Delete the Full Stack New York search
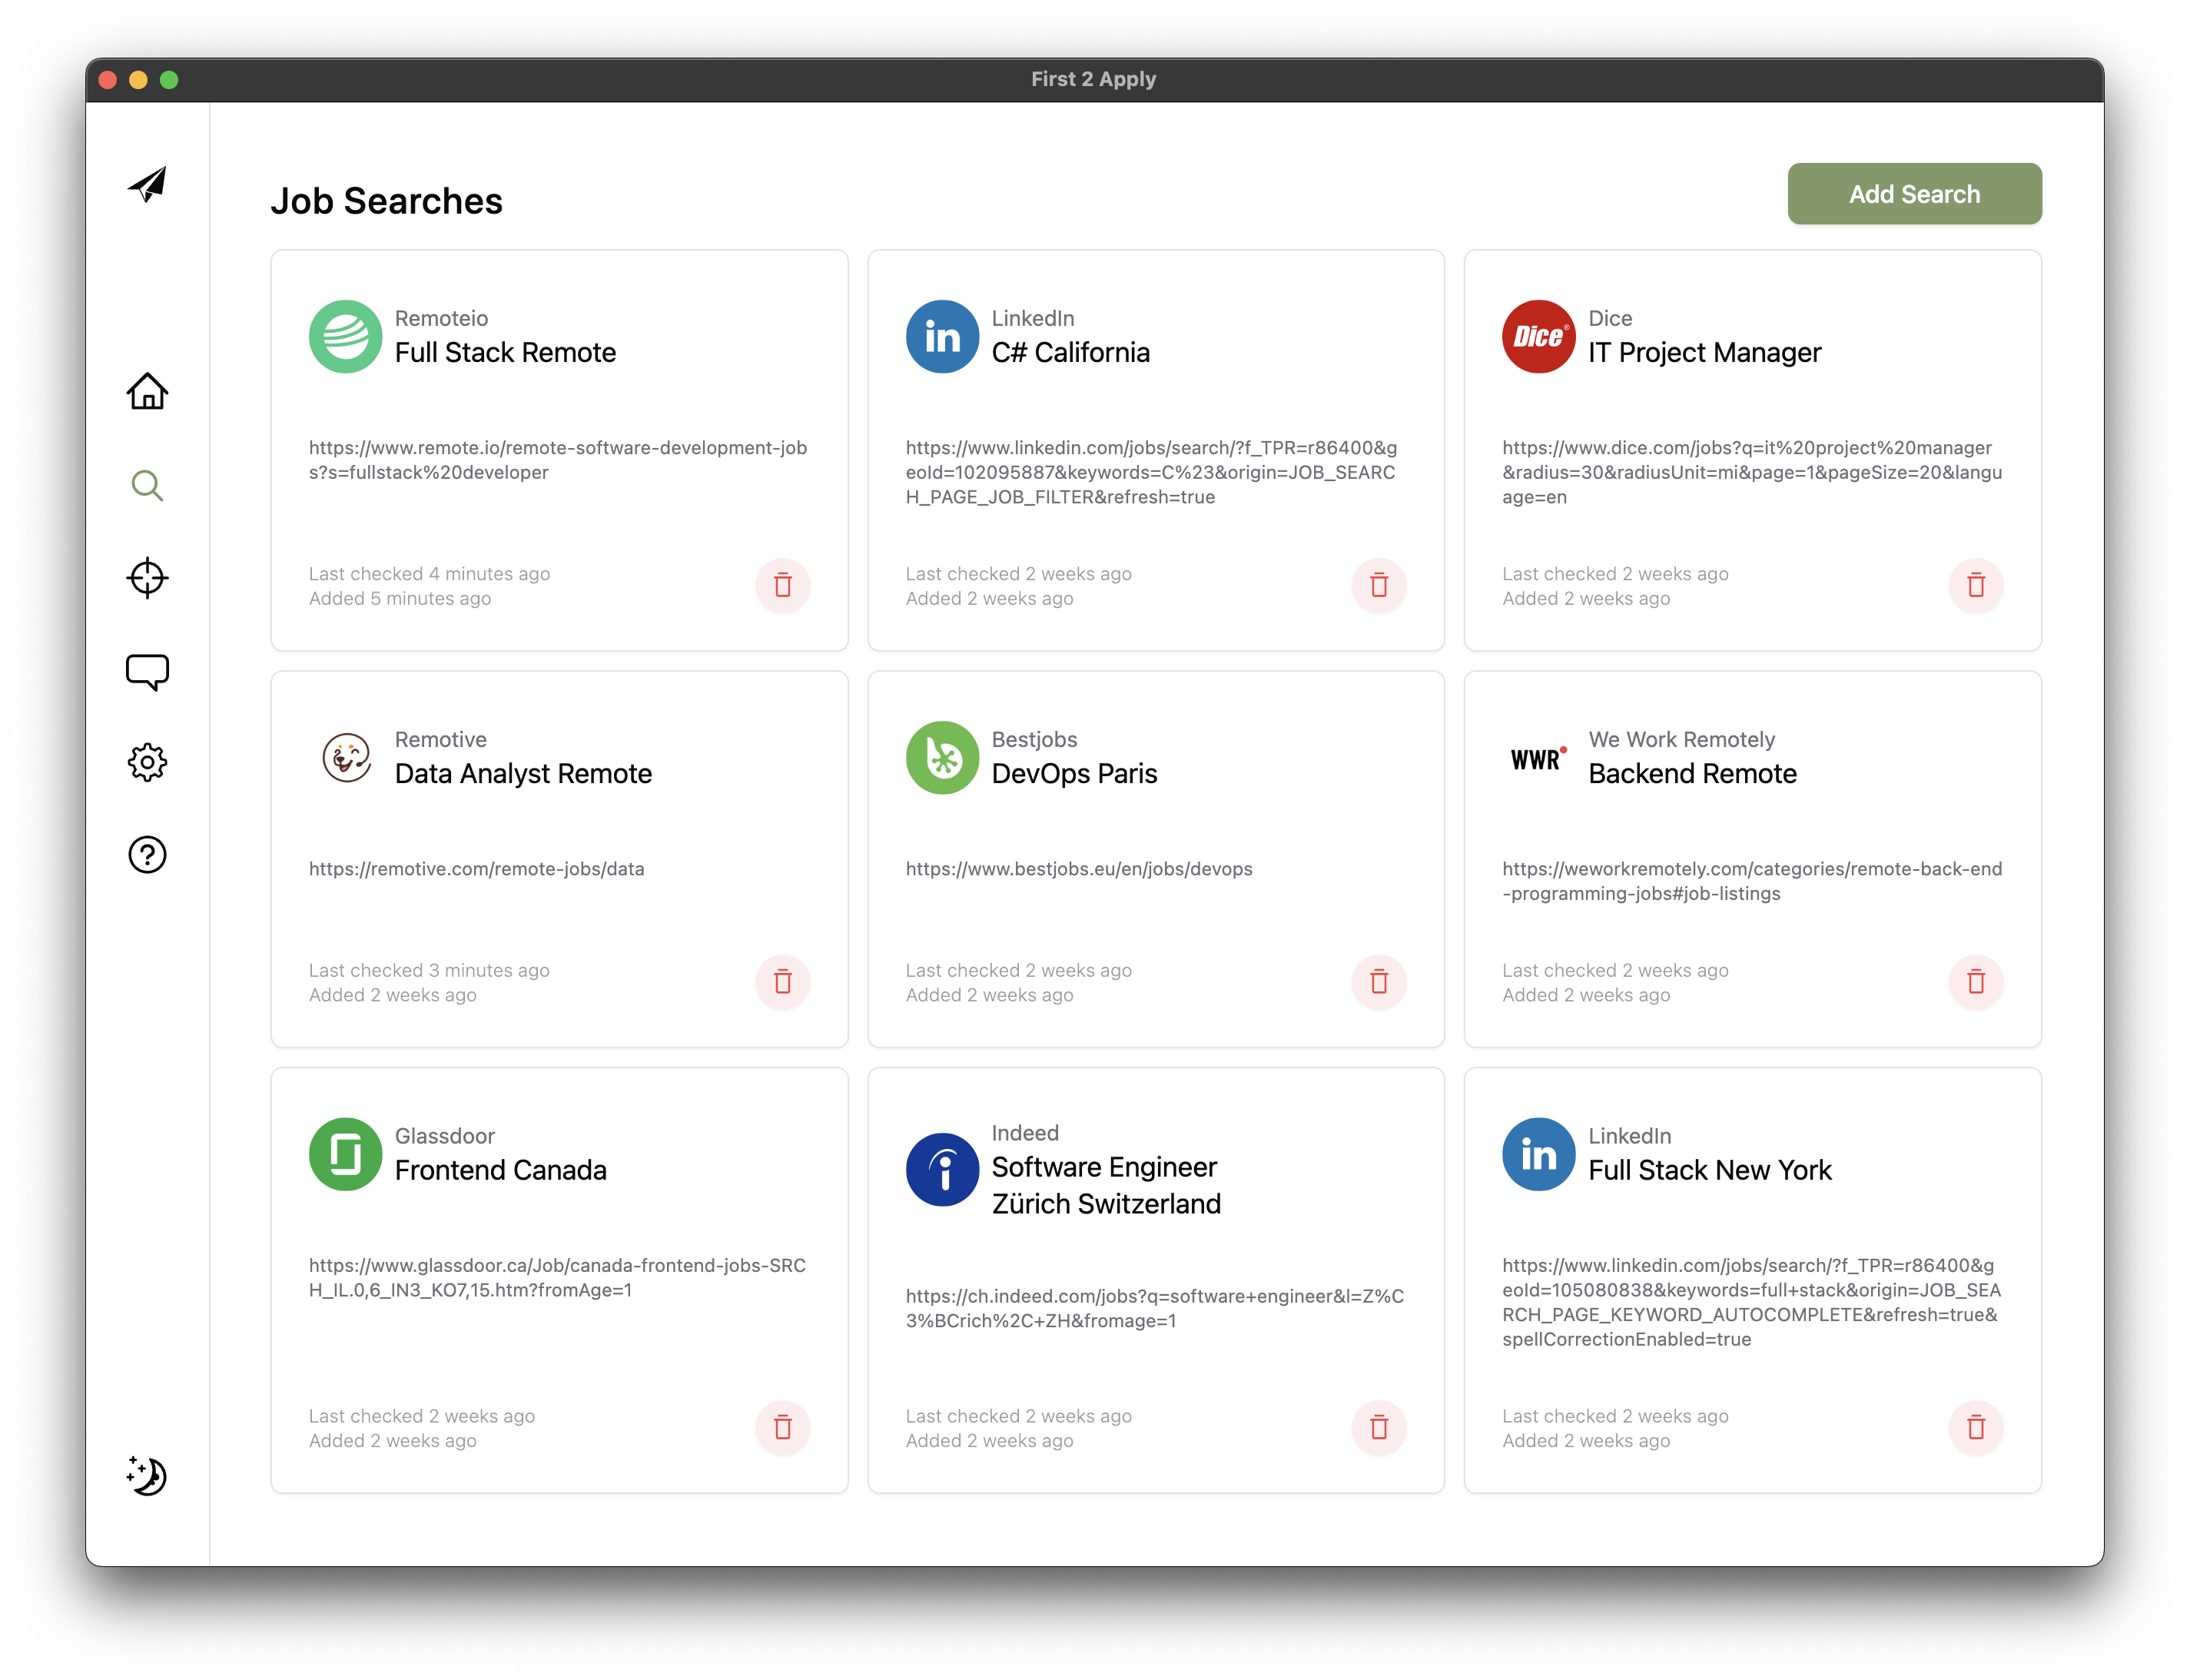This screenshot has width=2190, height=1680. pyautogui.click(x=1976, y=1428)
